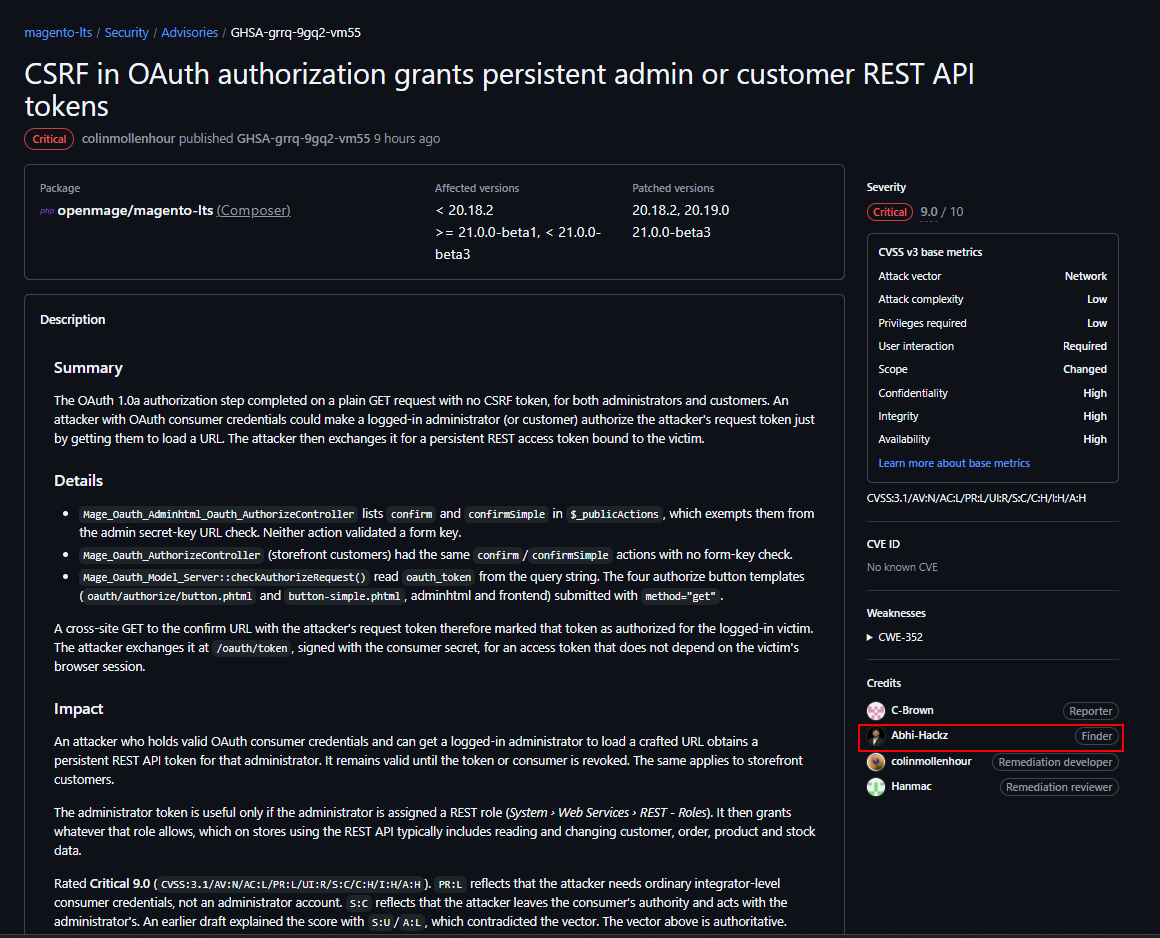This screenshot has height=938, width=1160.
Task: Click the Reporter credit label
Action: click(1090, 711)
